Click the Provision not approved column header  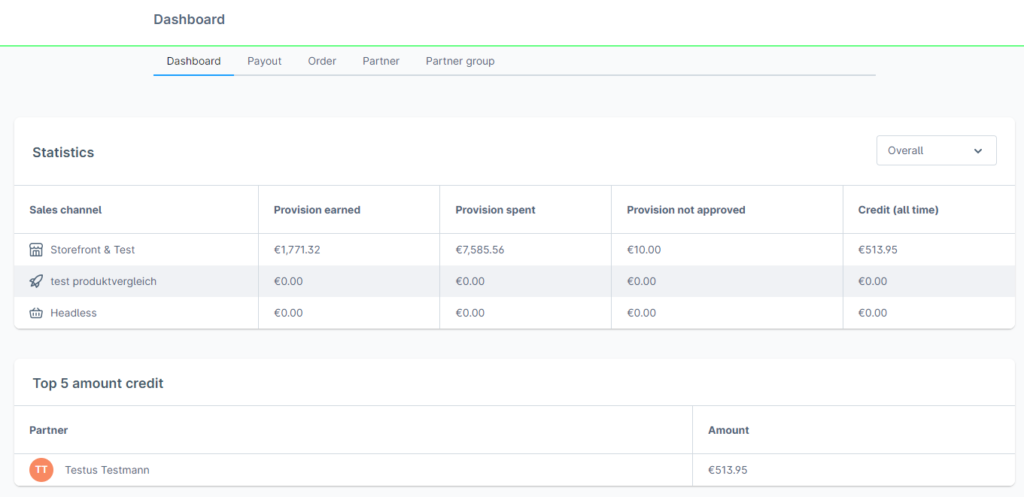(686, 210)
